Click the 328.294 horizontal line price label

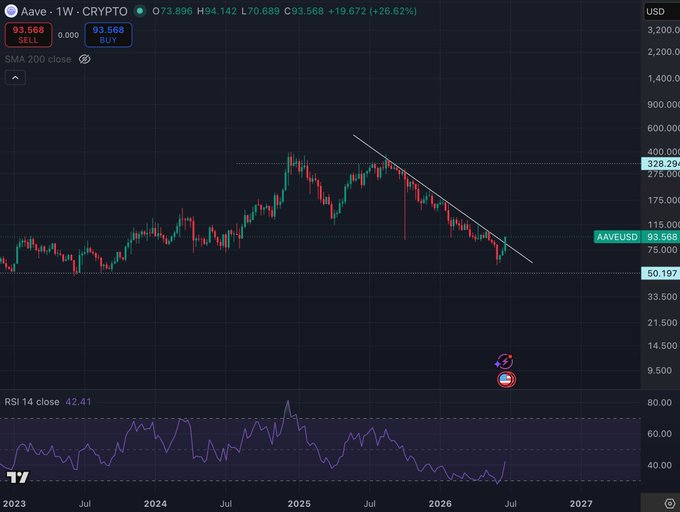(x=661, y=163)
